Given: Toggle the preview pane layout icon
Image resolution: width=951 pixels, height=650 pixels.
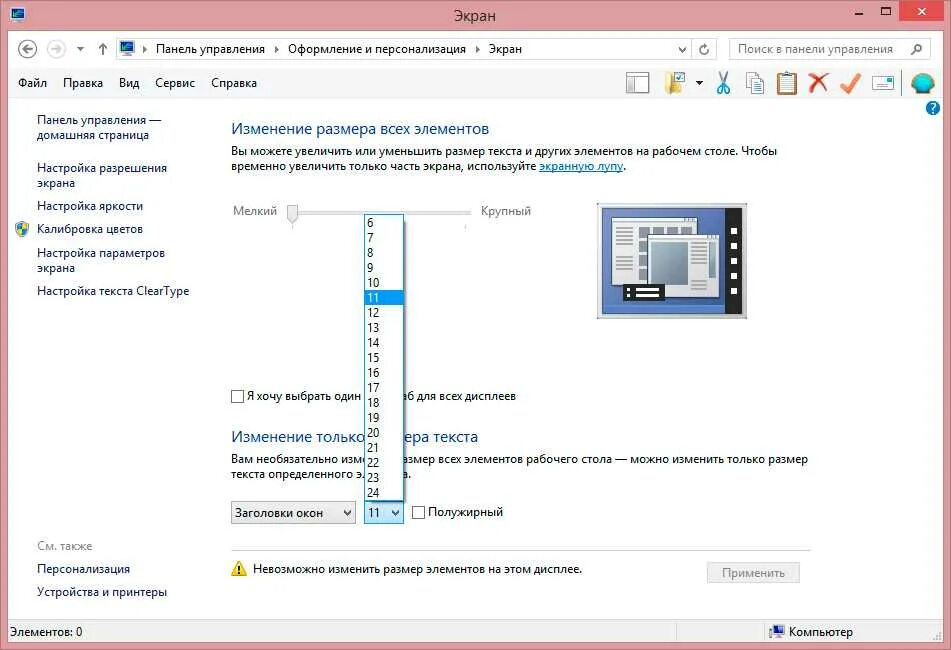Looking at the screenshot, I should (637, 83).
